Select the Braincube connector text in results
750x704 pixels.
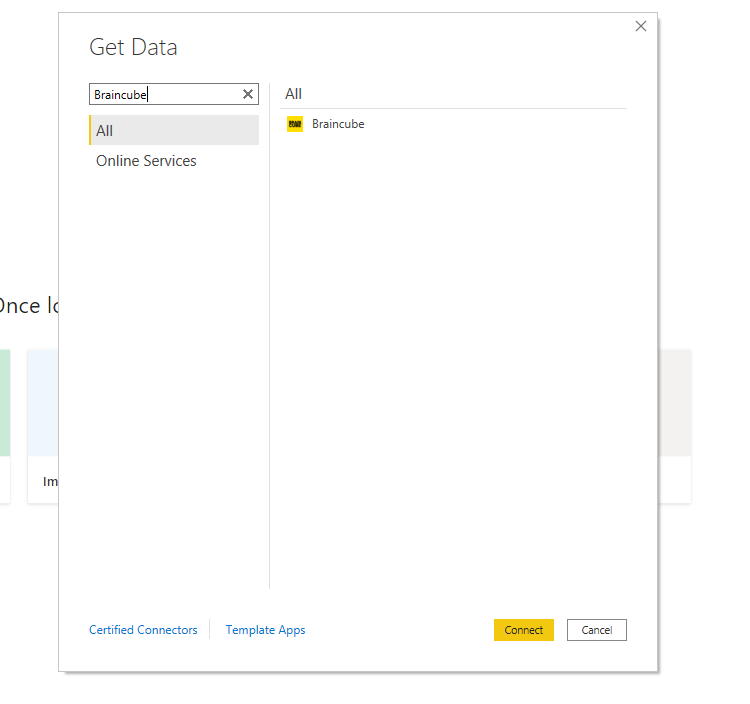(x=338, y=124)
